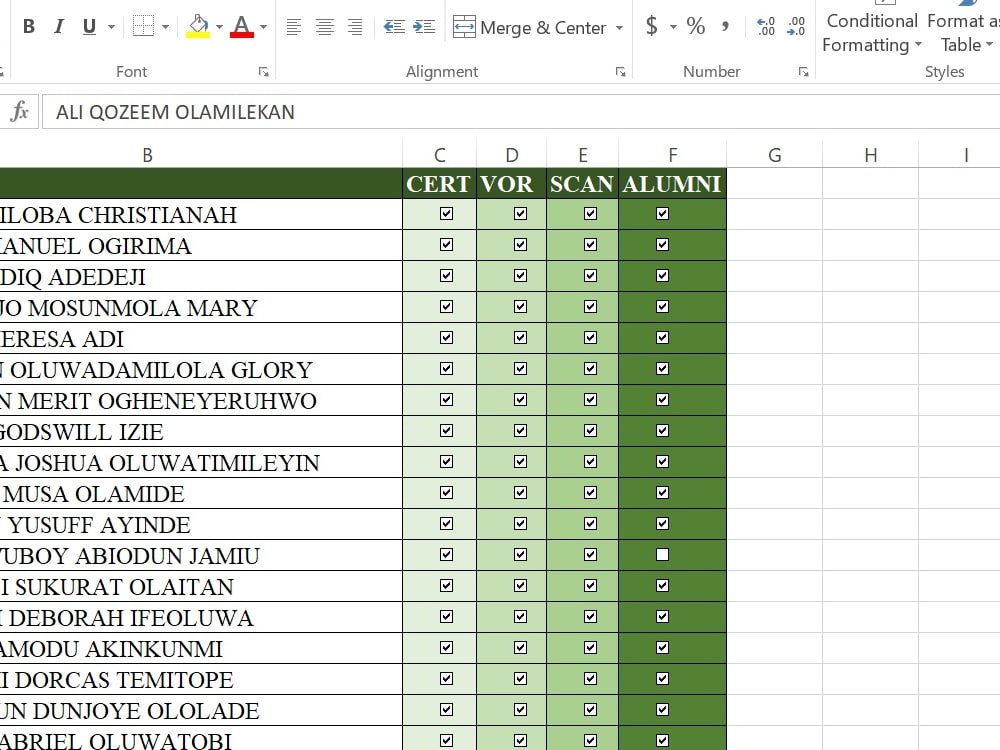Align text right
Screen dimensions: 1000x750
click(x=355, y=27)
